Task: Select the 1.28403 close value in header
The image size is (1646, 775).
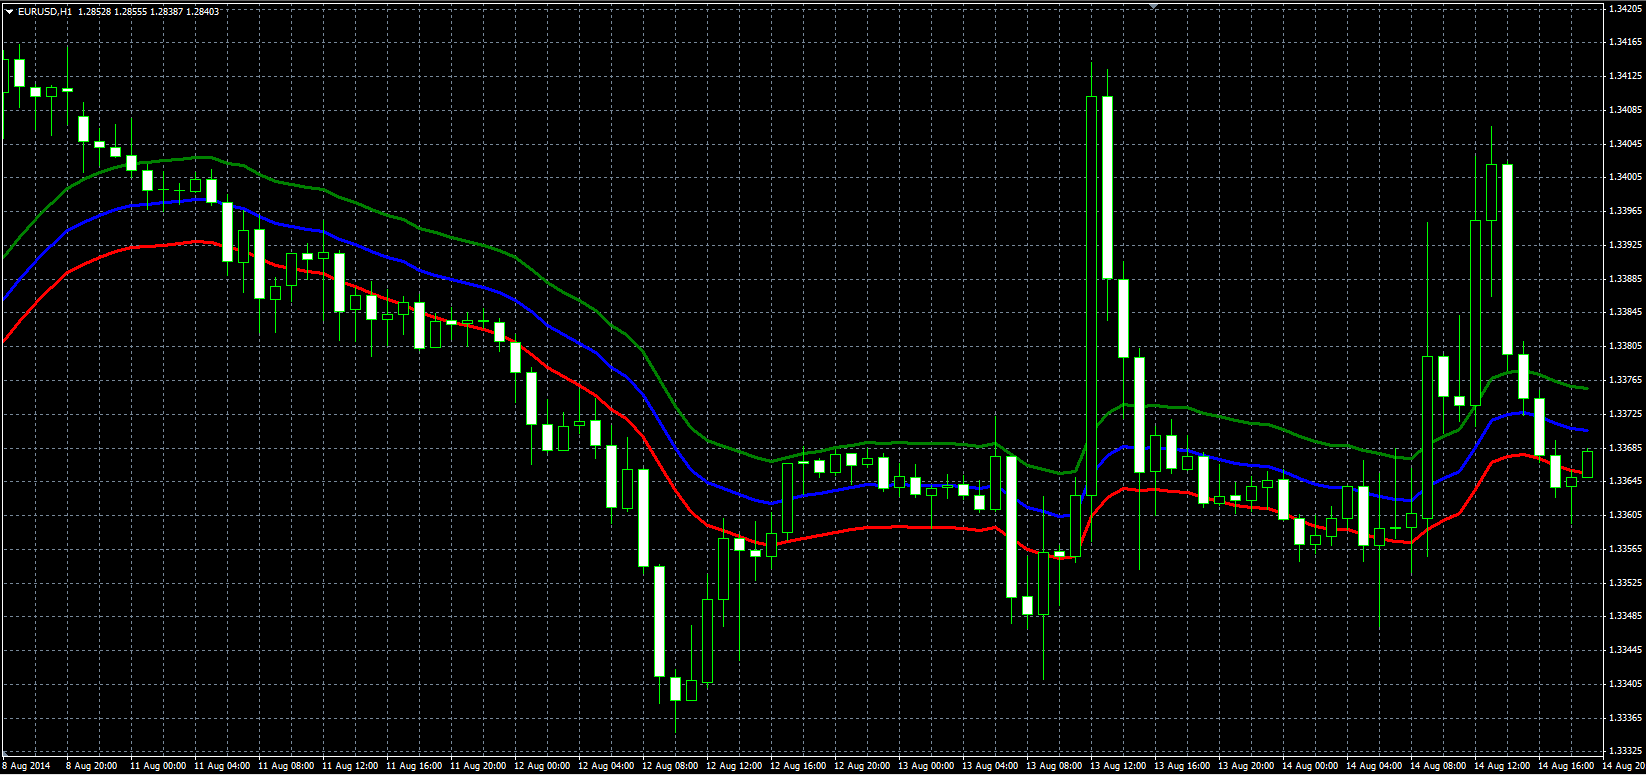Action: tap(202, 11)
